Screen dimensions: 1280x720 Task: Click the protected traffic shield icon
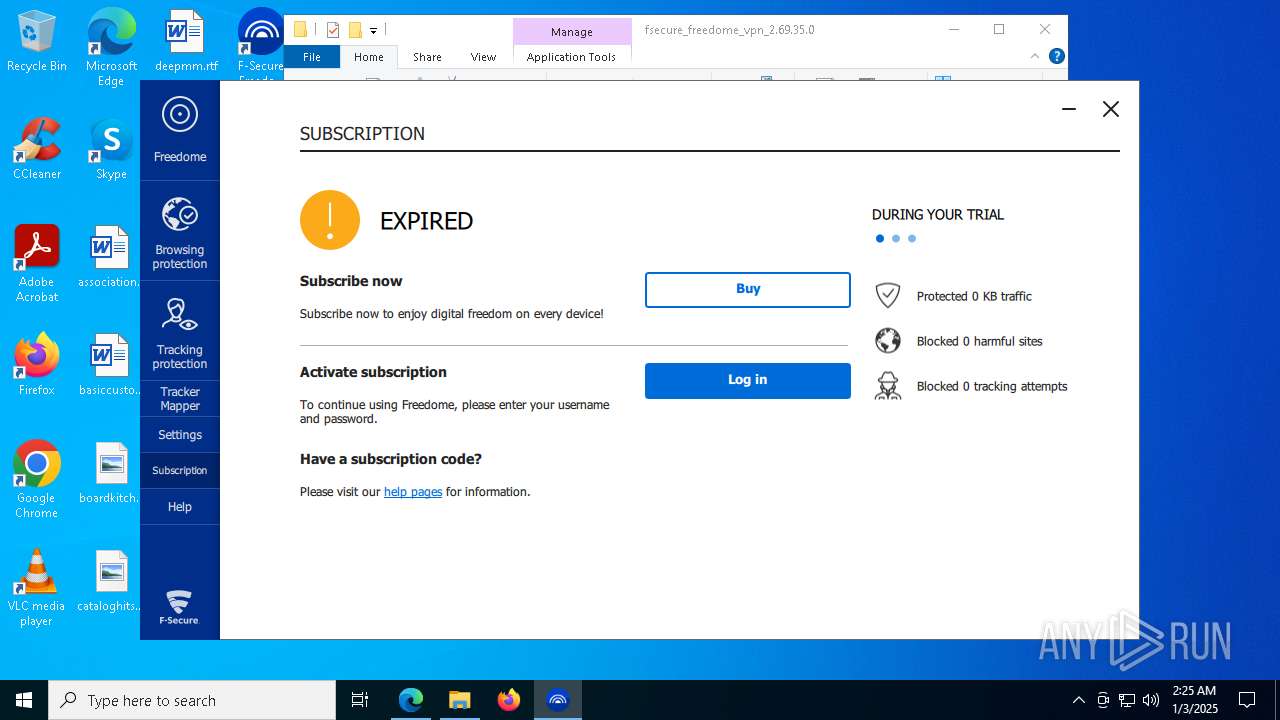(888, 296)
